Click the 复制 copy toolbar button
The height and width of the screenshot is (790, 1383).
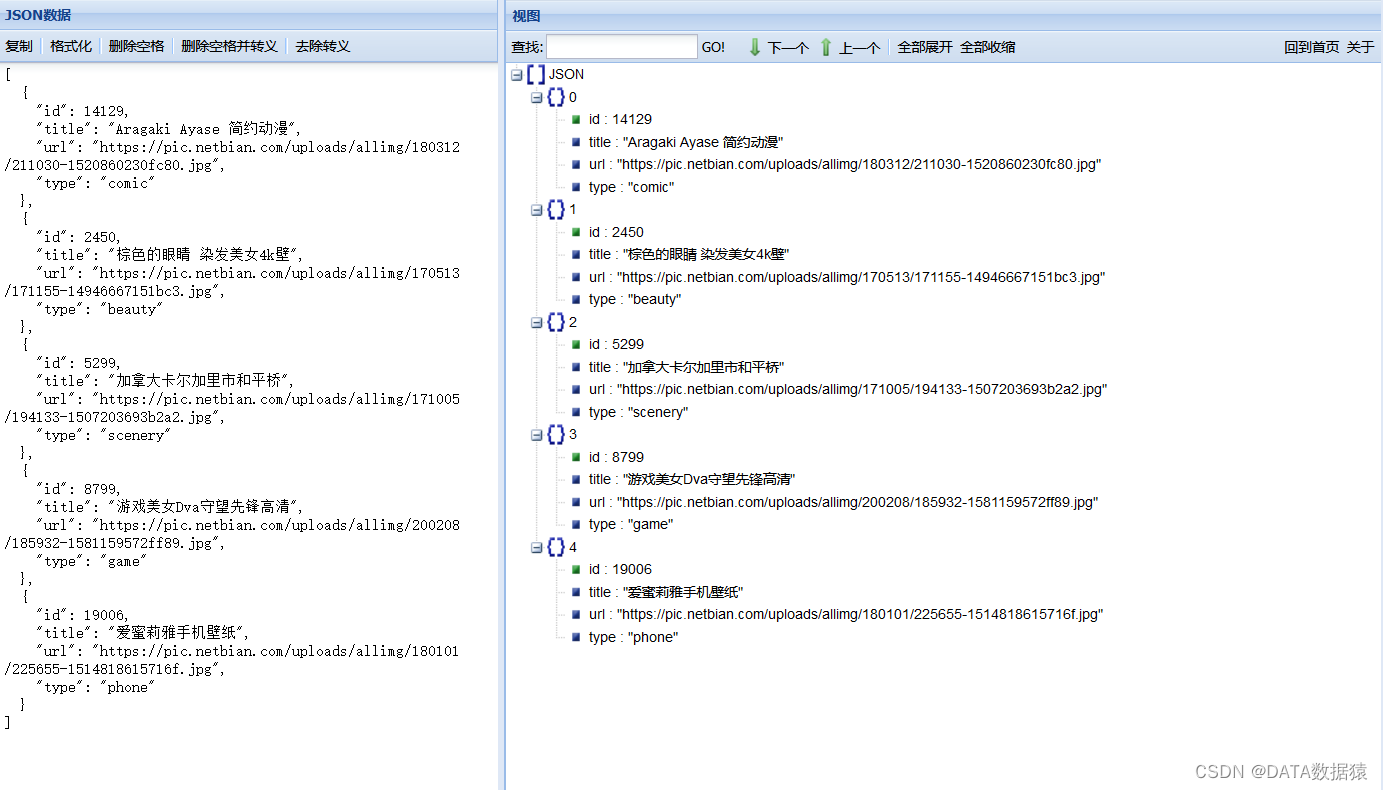coord(19,46)
